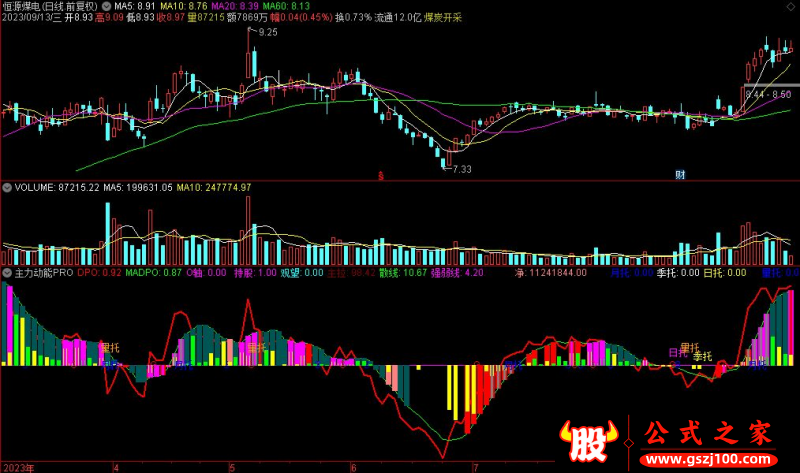
Task: Click the 2023年 label on time axis
Action: coord(19,468)
